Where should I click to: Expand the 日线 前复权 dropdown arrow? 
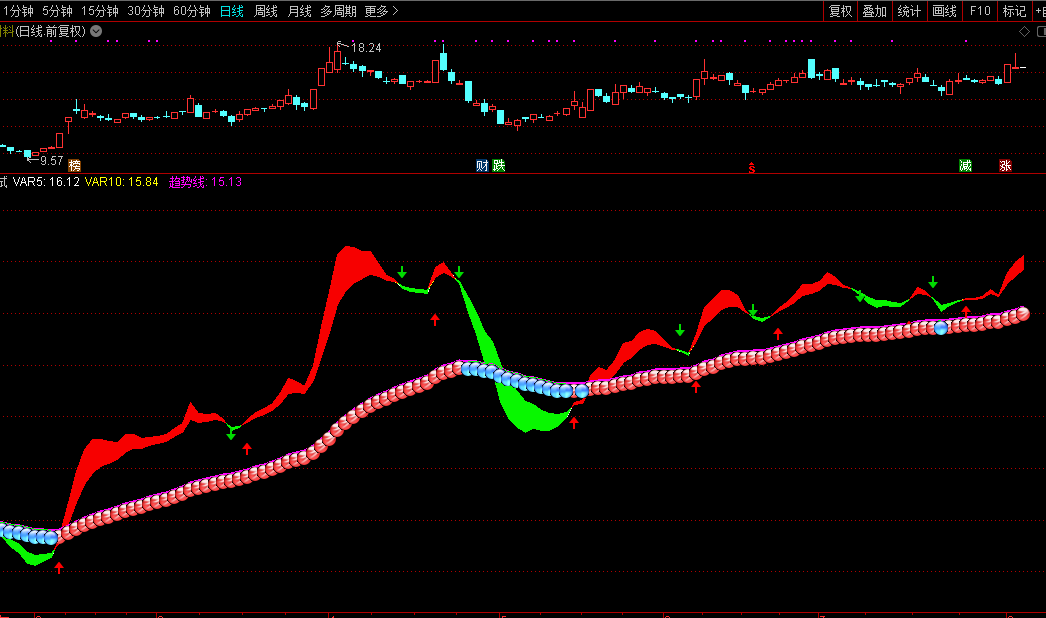(96, 31)
